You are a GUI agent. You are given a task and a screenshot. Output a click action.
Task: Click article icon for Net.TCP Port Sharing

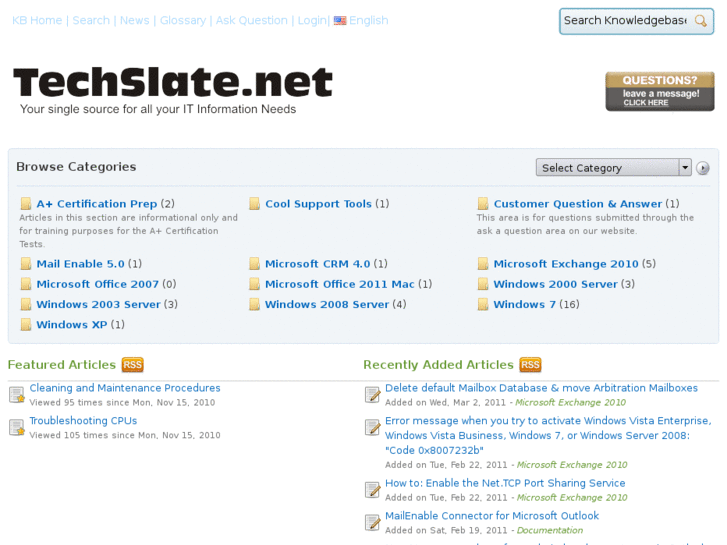click(372, 490)
